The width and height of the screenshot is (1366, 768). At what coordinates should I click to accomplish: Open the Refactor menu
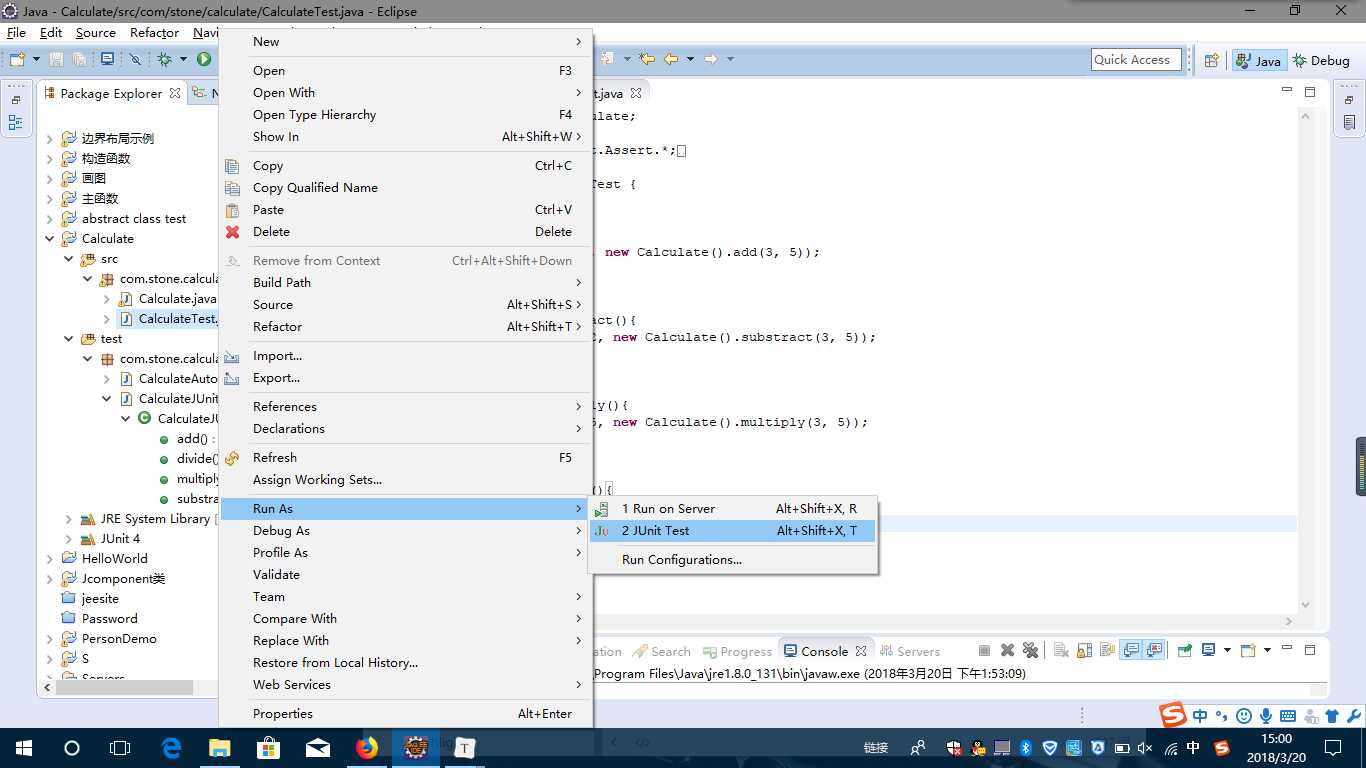[x=155, y=33]
